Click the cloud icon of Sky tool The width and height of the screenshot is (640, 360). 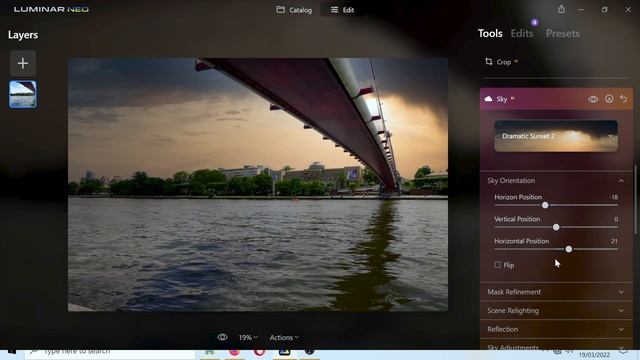[488, 99]
